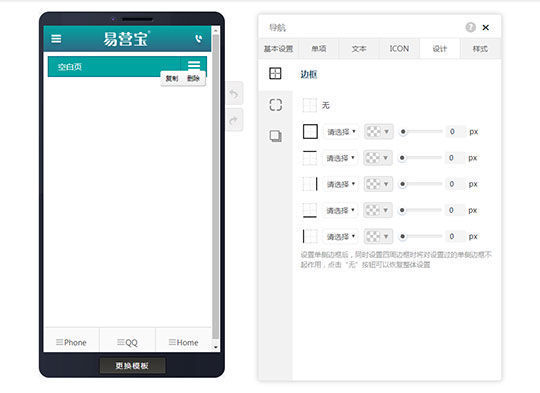
Task: Close the 导航 settings panel
Action: (x=486, y=28)
